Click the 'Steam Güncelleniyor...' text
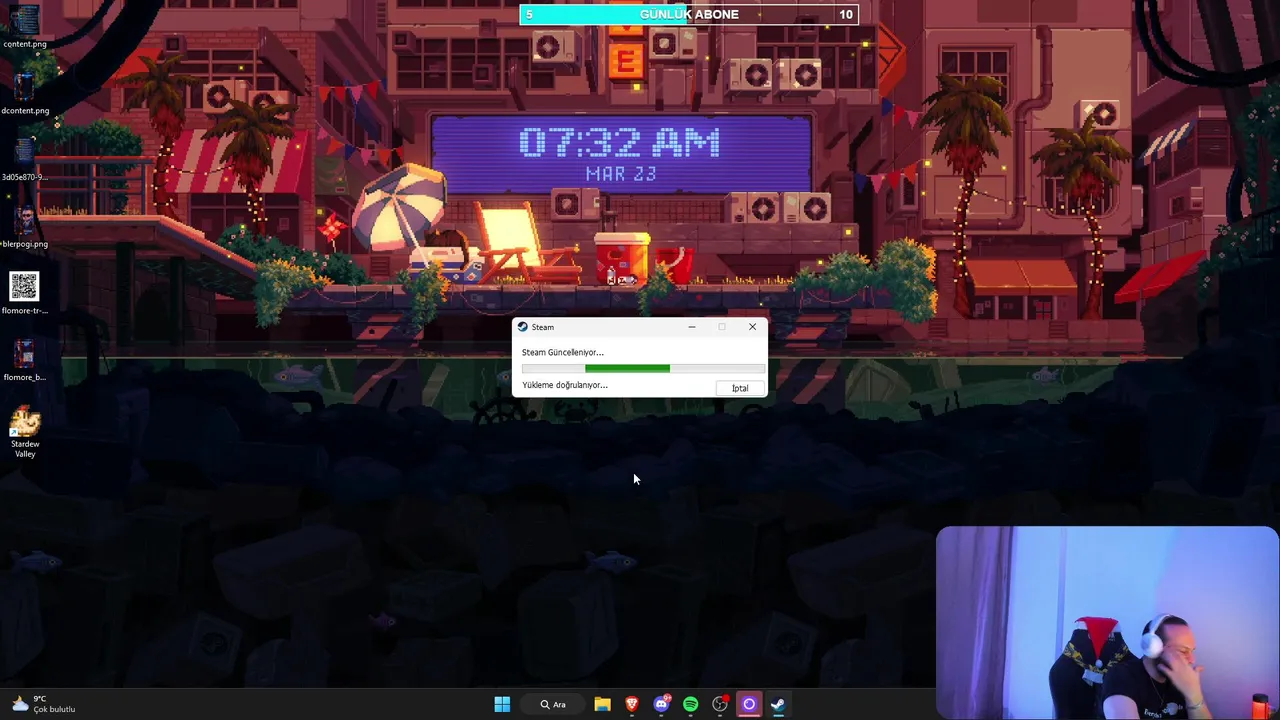 [562, 352]
